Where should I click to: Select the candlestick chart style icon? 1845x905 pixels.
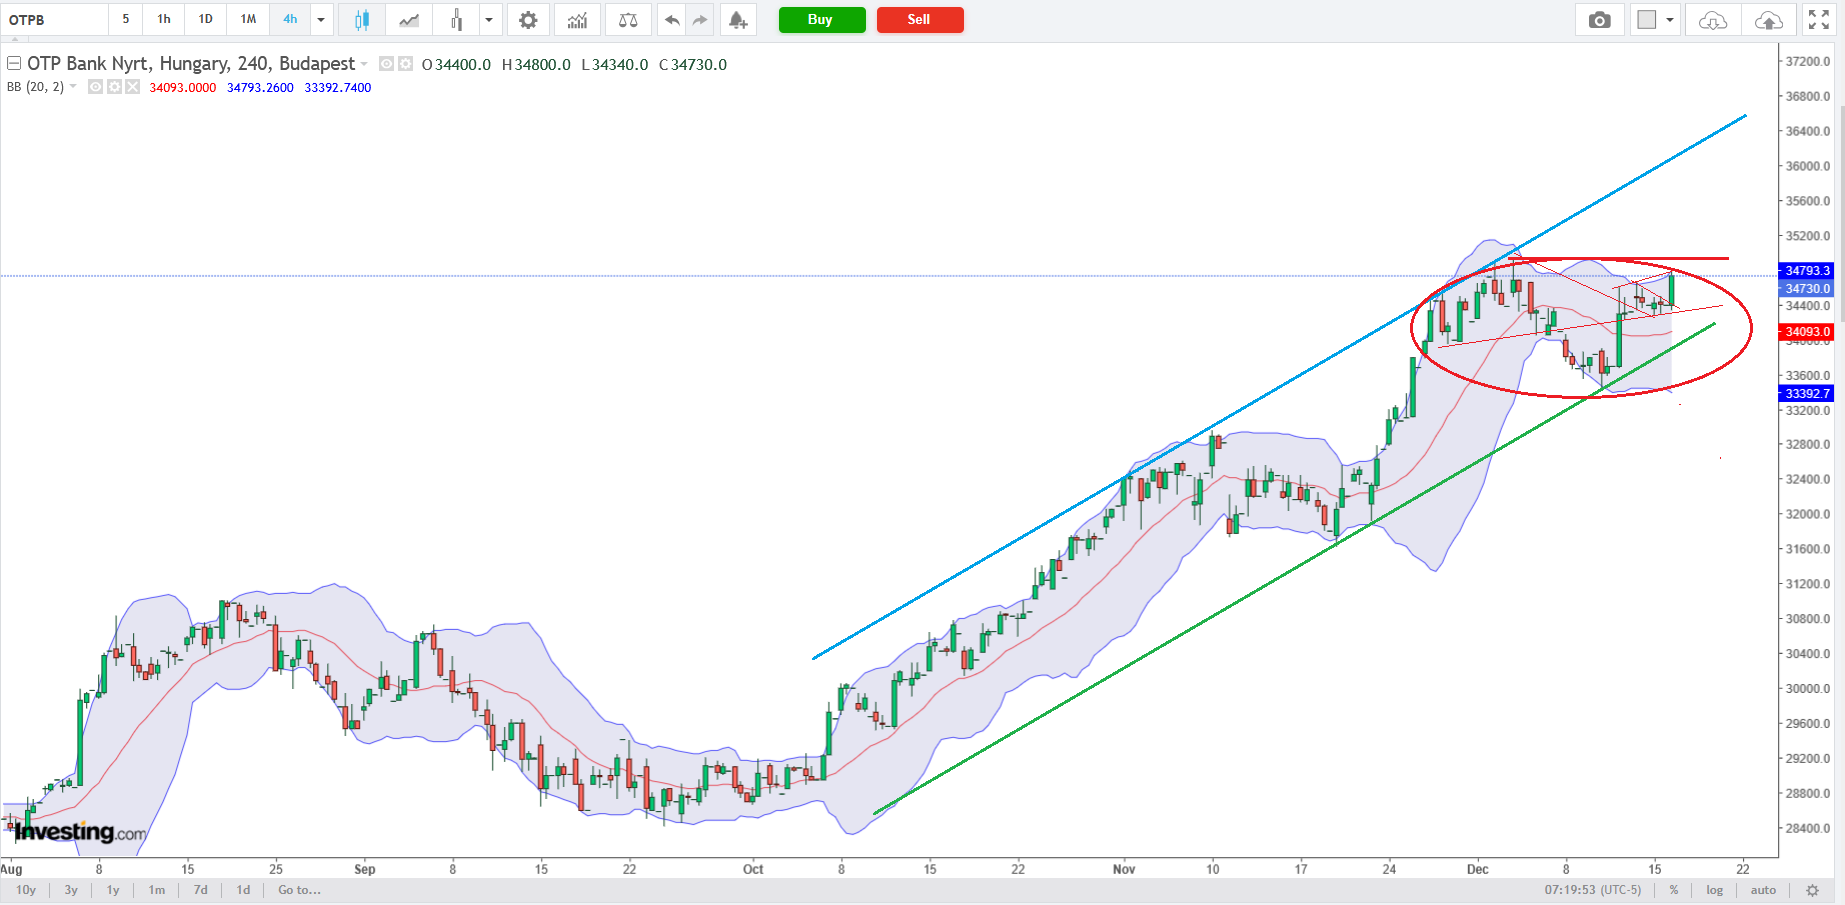coord(362,19)
